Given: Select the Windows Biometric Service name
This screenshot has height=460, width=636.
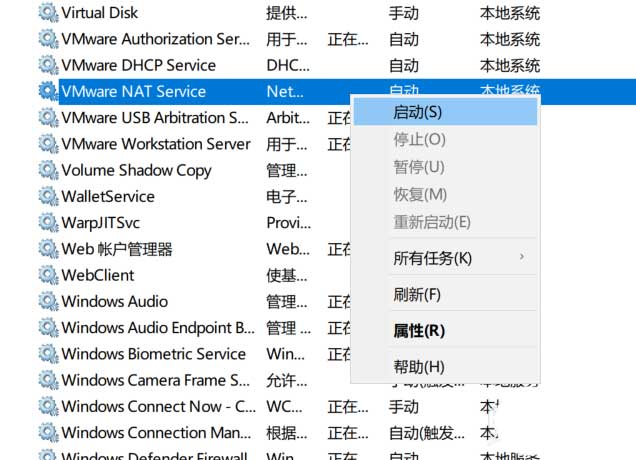Looking at the screenshot, I should click(154, 354).
